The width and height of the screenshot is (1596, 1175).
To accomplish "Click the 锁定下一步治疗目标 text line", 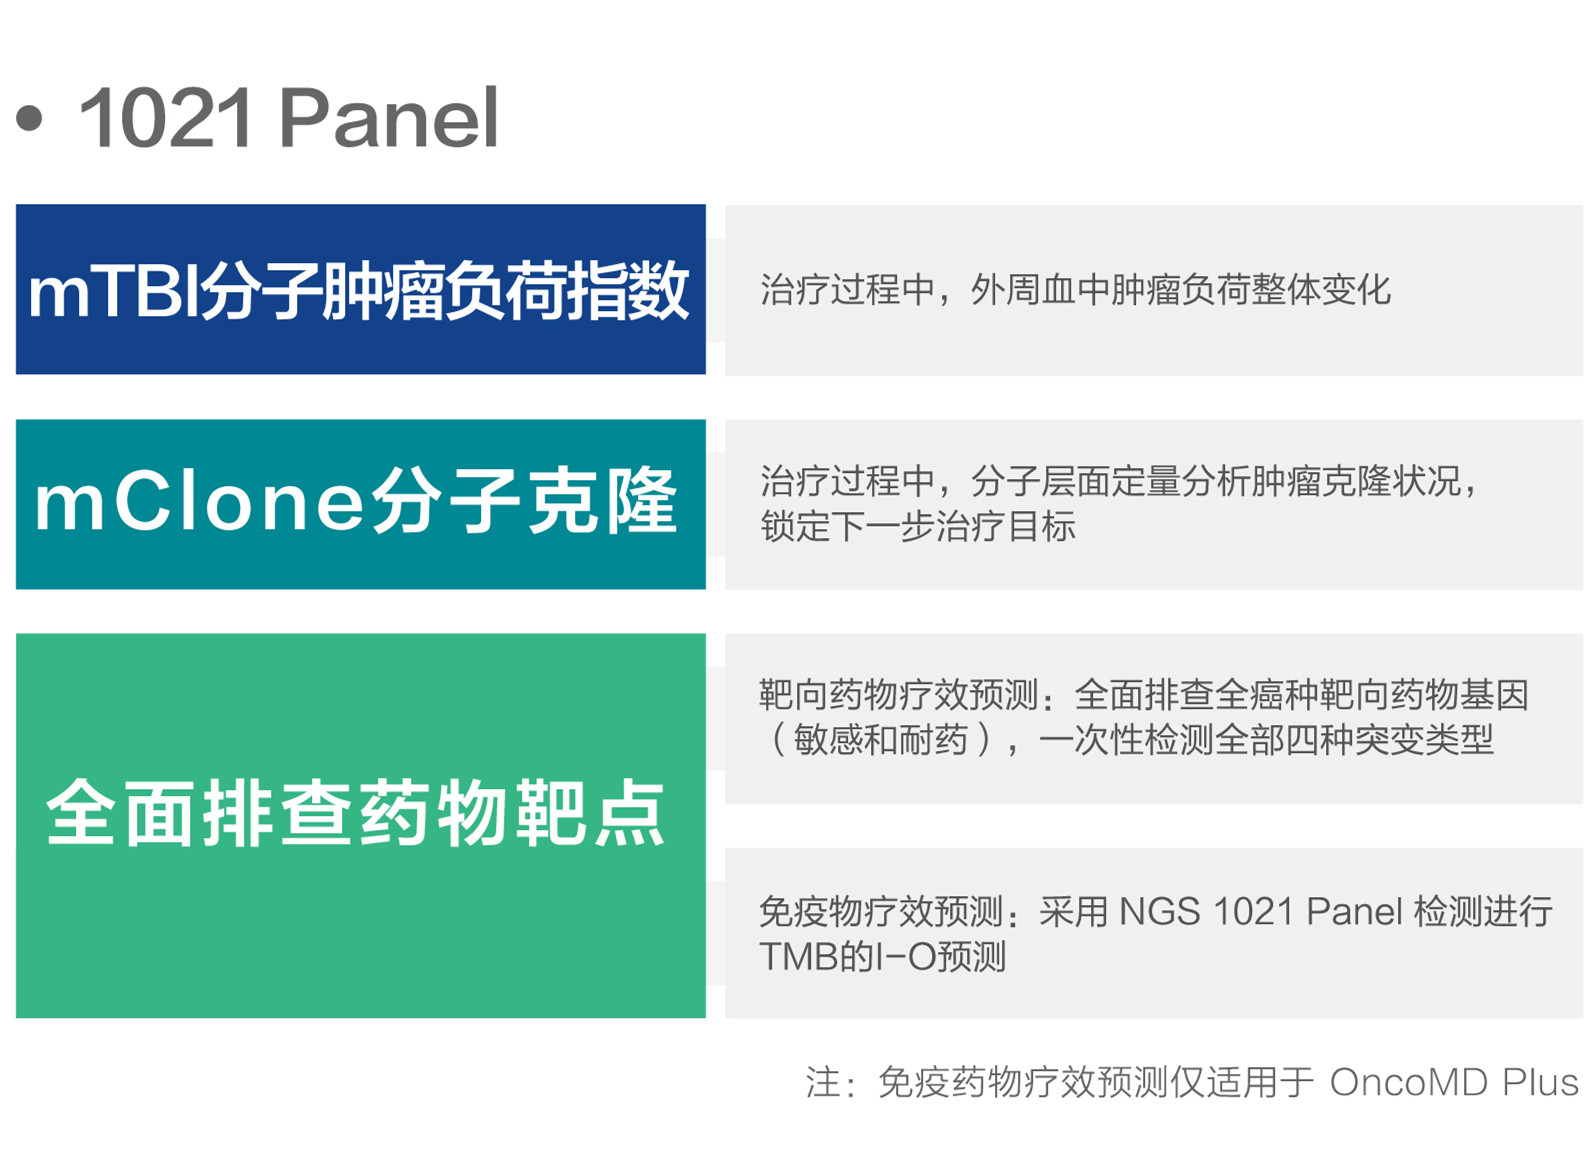I will (x=918, y=526).
